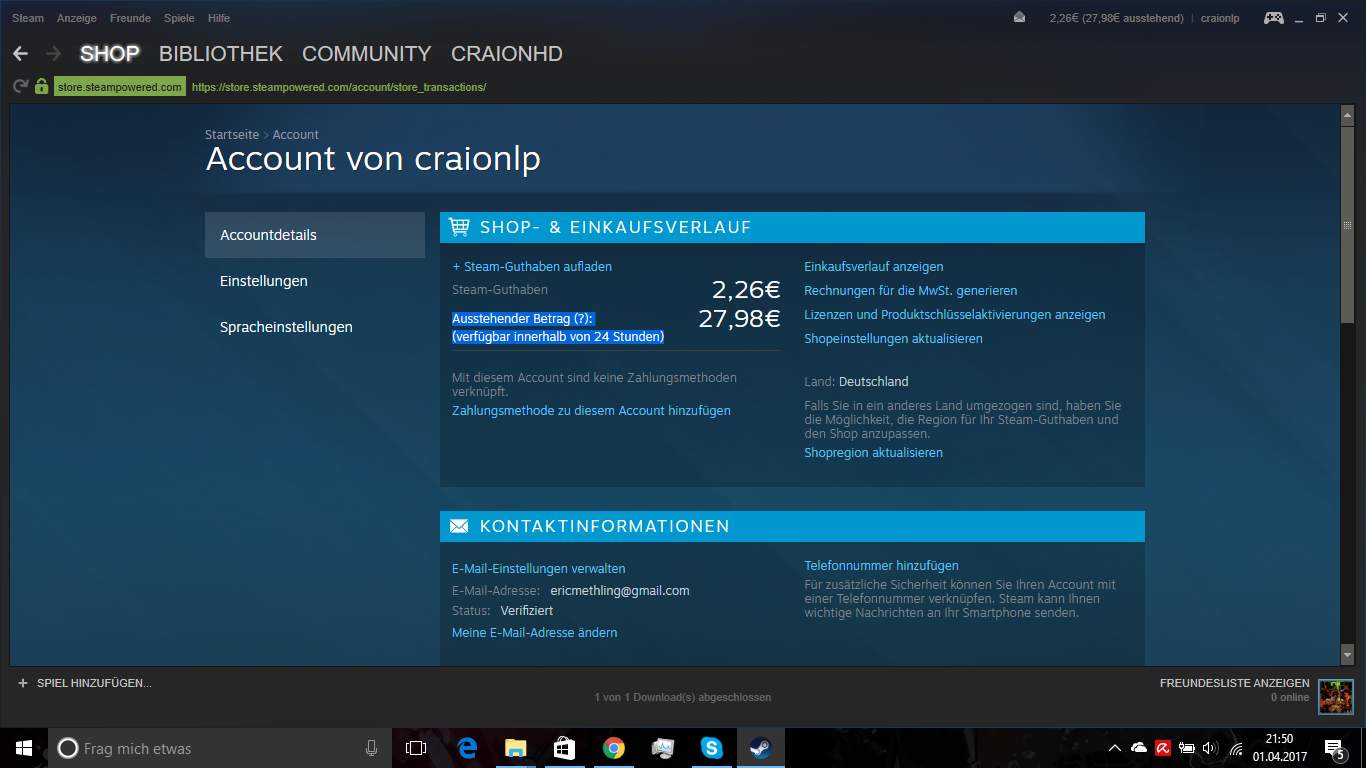The height and width of the screenshot is (768, 1366).
Task: Click FREUNDESLISTE ANZEIGEN button
Action: (x=1235, y=683)
